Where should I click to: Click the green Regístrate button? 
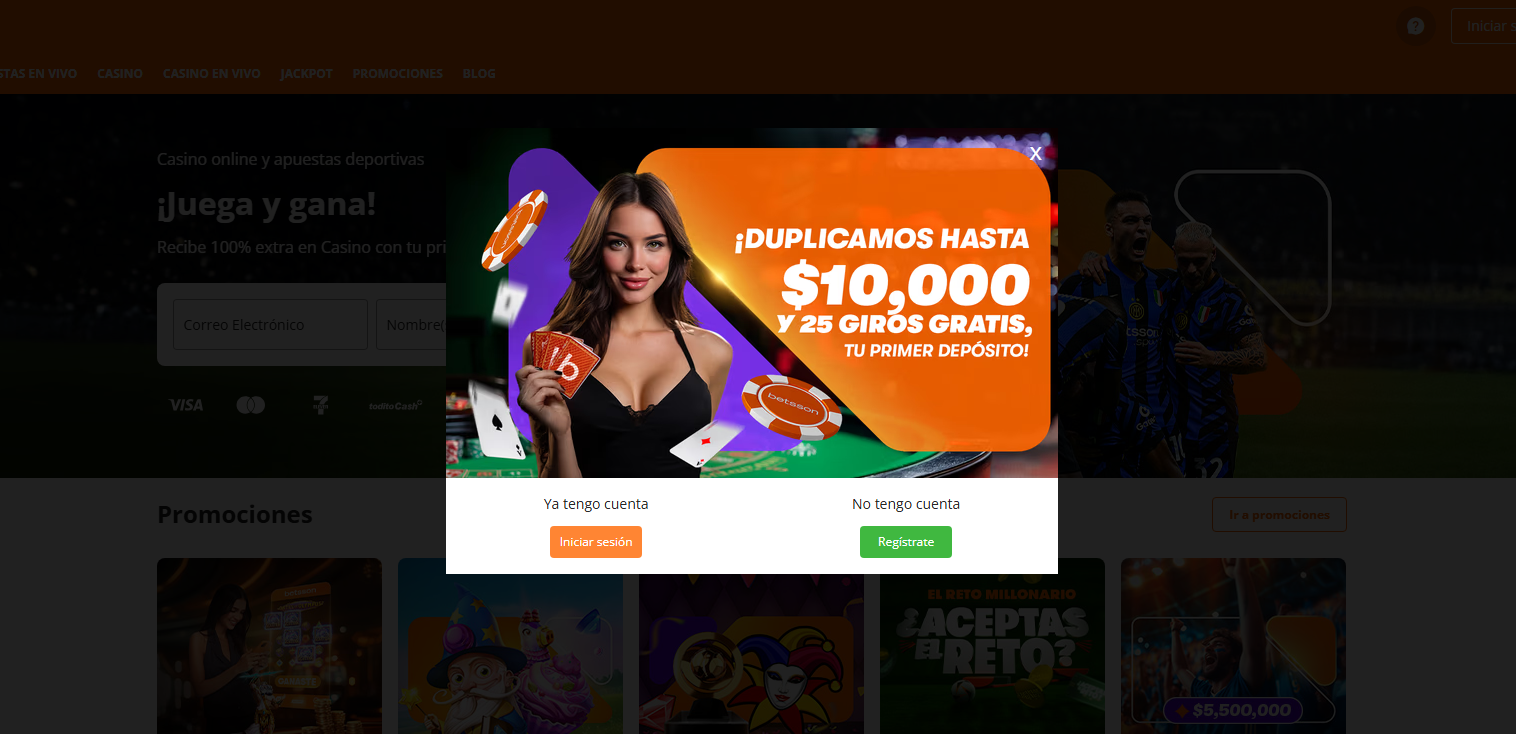pyautogui.click(x=906, y=542)
